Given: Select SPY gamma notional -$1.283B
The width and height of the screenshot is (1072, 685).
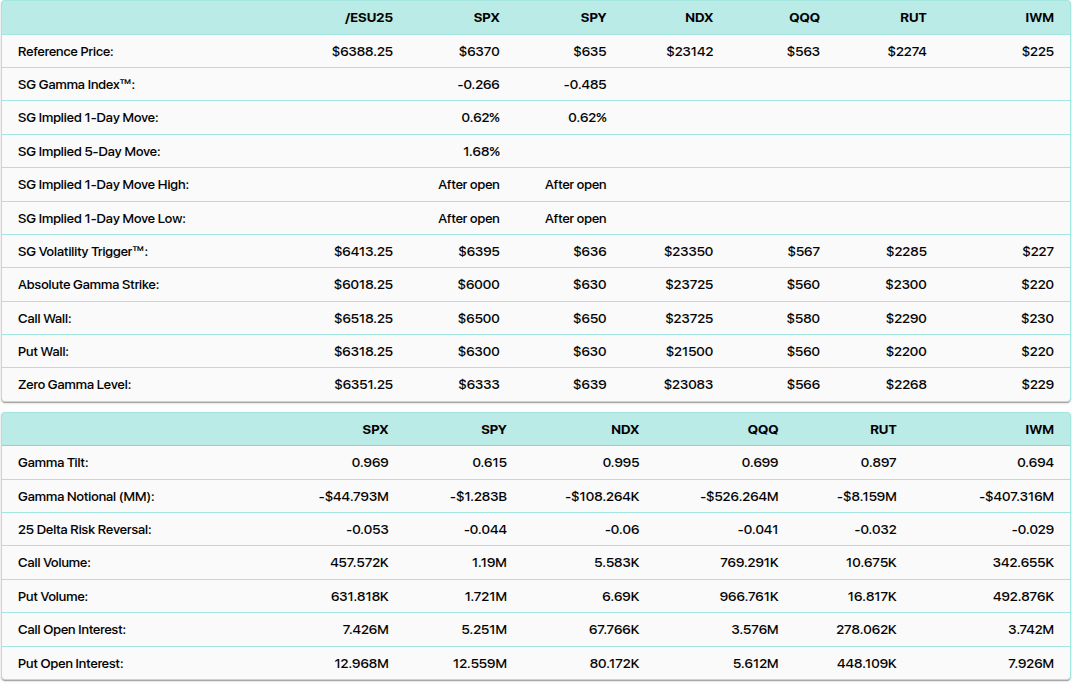Looking at the screenshot, I should pyautogui.click(x=479, y=497).
